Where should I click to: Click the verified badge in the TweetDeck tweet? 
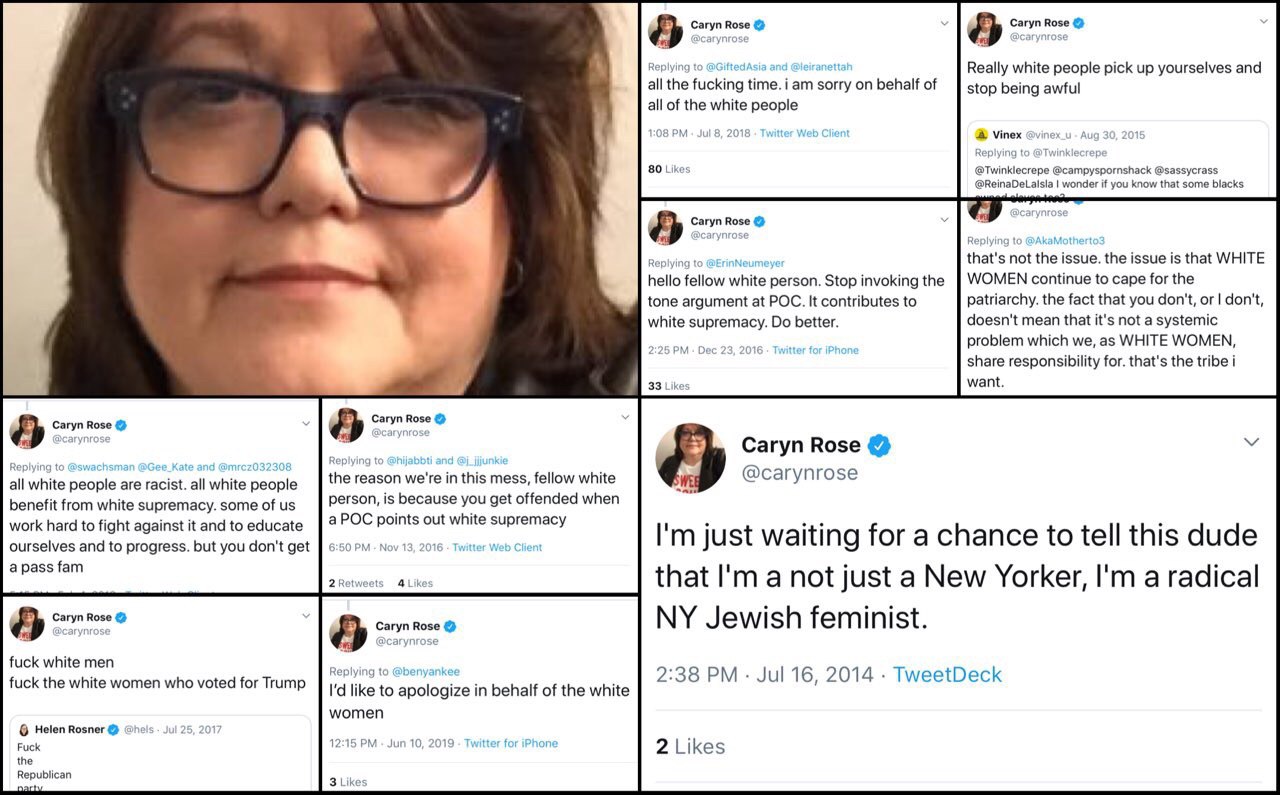879,446
